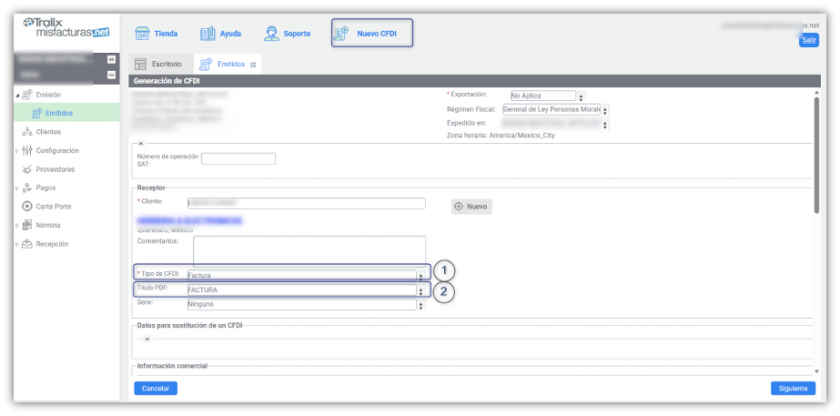The height and width of the screenshot is (416, 840).
Task: Select Emitidos in the sidebar tree
Action: 58,113
